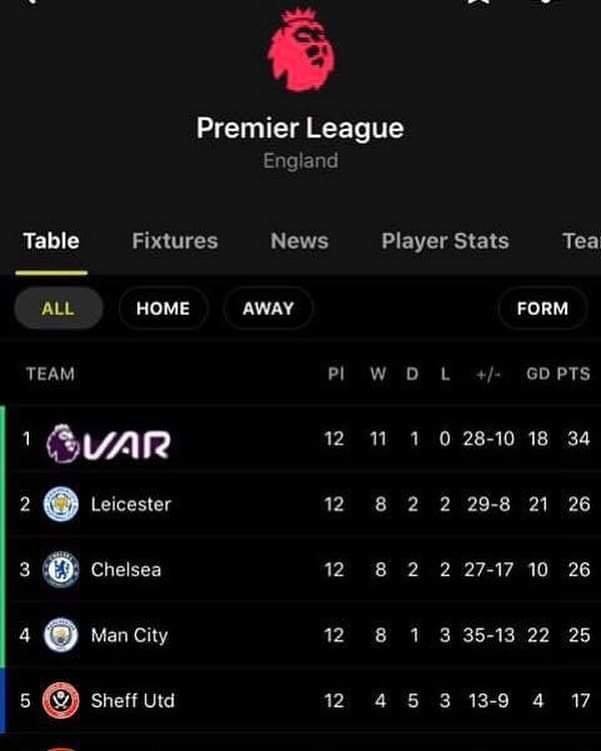Viewport: 601px width, 751px height.
Task: Open the Chelsea team name link
Action: point(126,569)
